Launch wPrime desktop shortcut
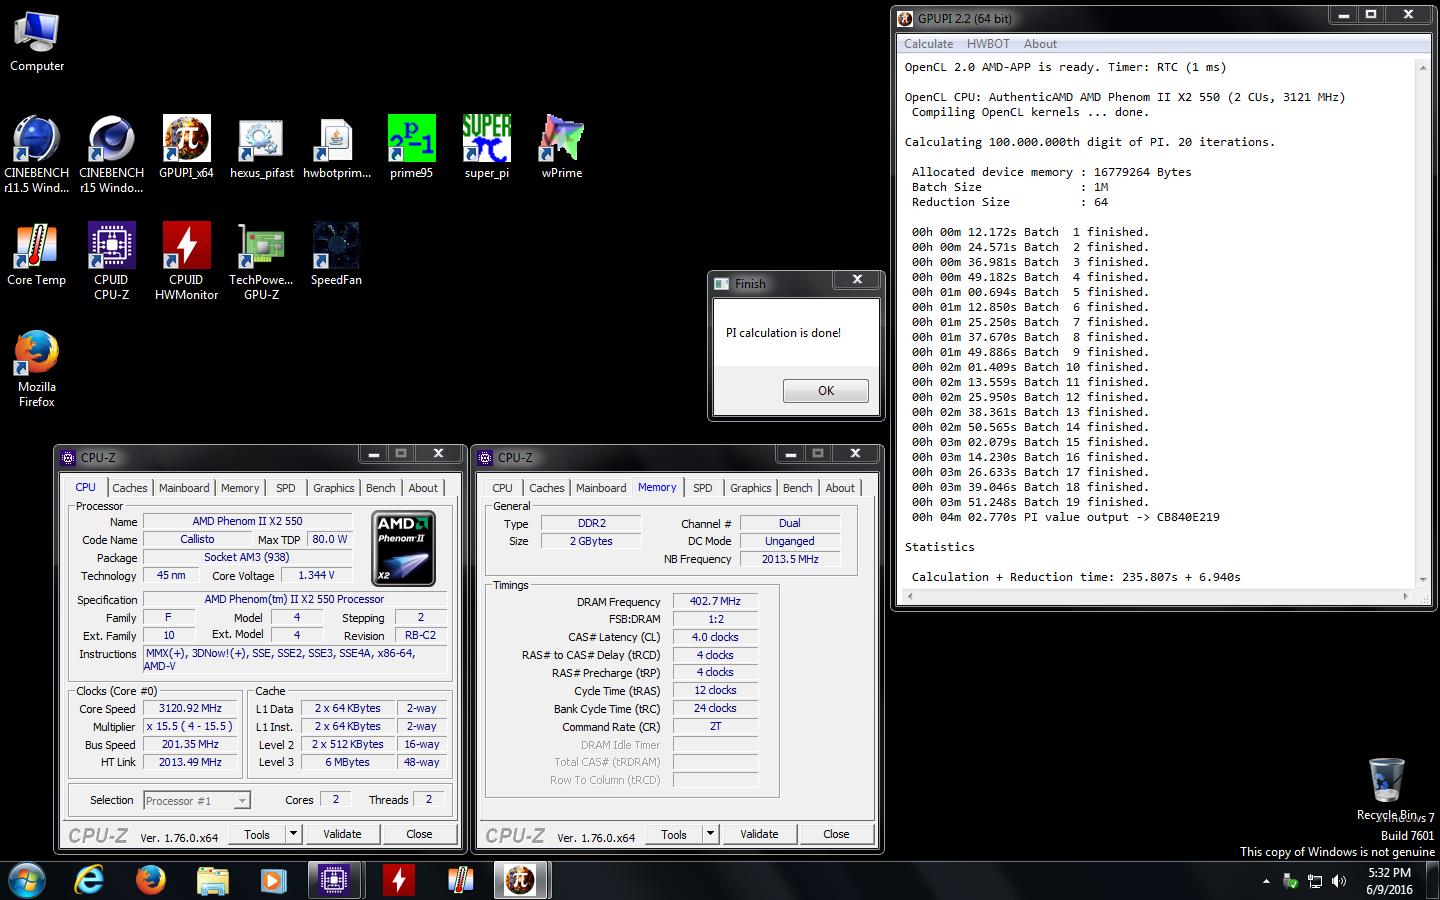Screen dimensions: 1440x900 (562, 147)
